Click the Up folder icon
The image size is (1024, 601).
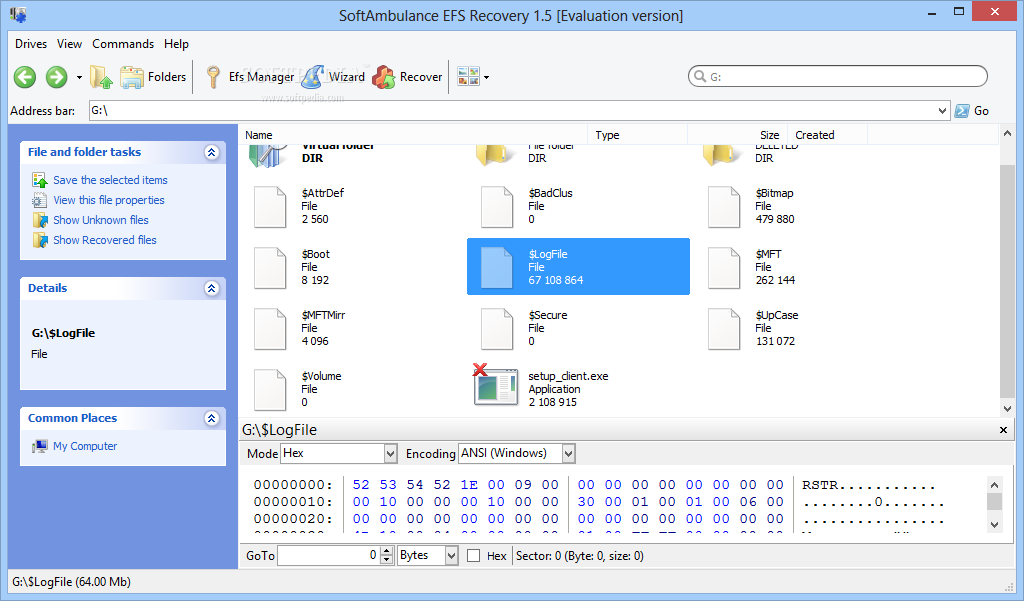101,77
